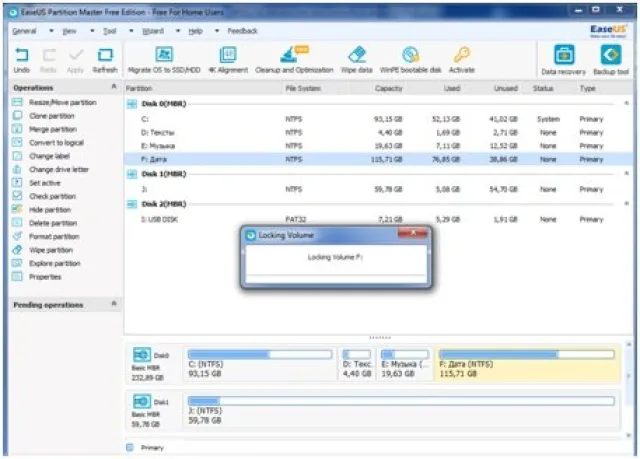This screenshot has height=459, width=640.
Task: Select F: Дата block in disk map
Action: pos(527,363)
